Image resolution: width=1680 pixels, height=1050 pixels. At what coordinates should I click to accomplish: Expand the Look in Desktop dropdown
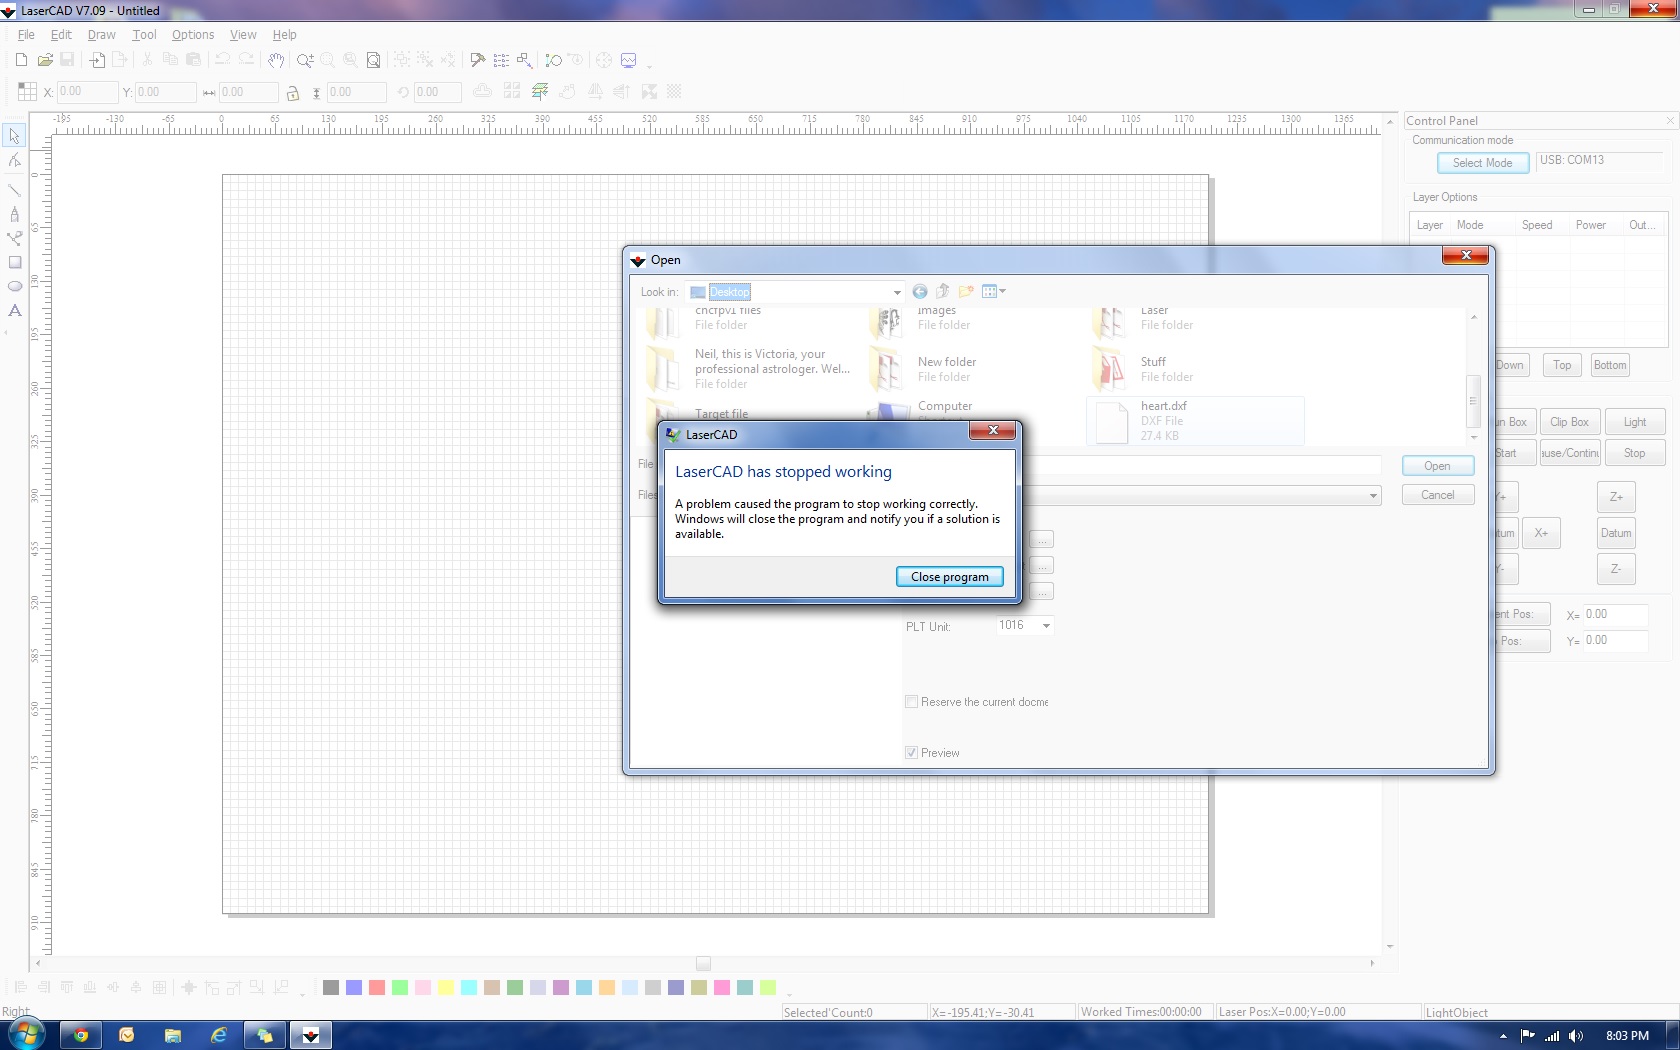pos(897,293)
